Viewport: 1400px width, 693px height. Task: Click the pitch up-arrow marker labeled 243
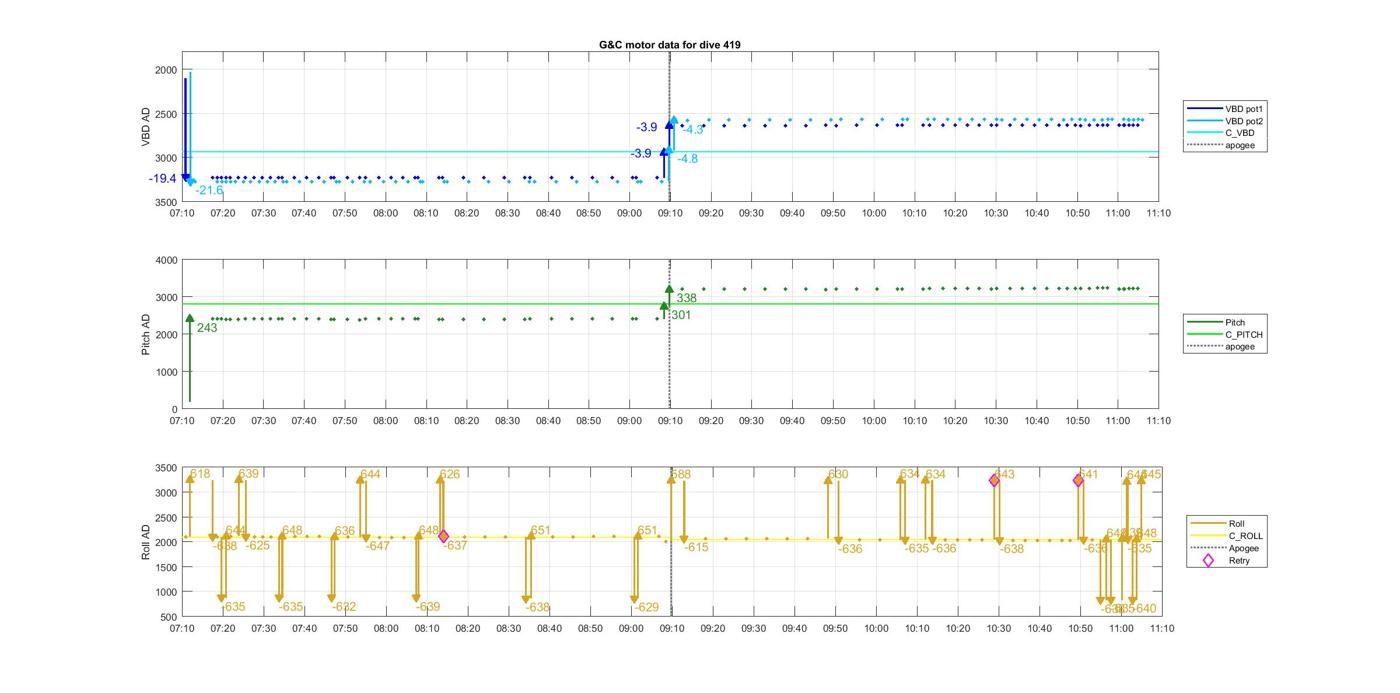[x=189, y=319]
